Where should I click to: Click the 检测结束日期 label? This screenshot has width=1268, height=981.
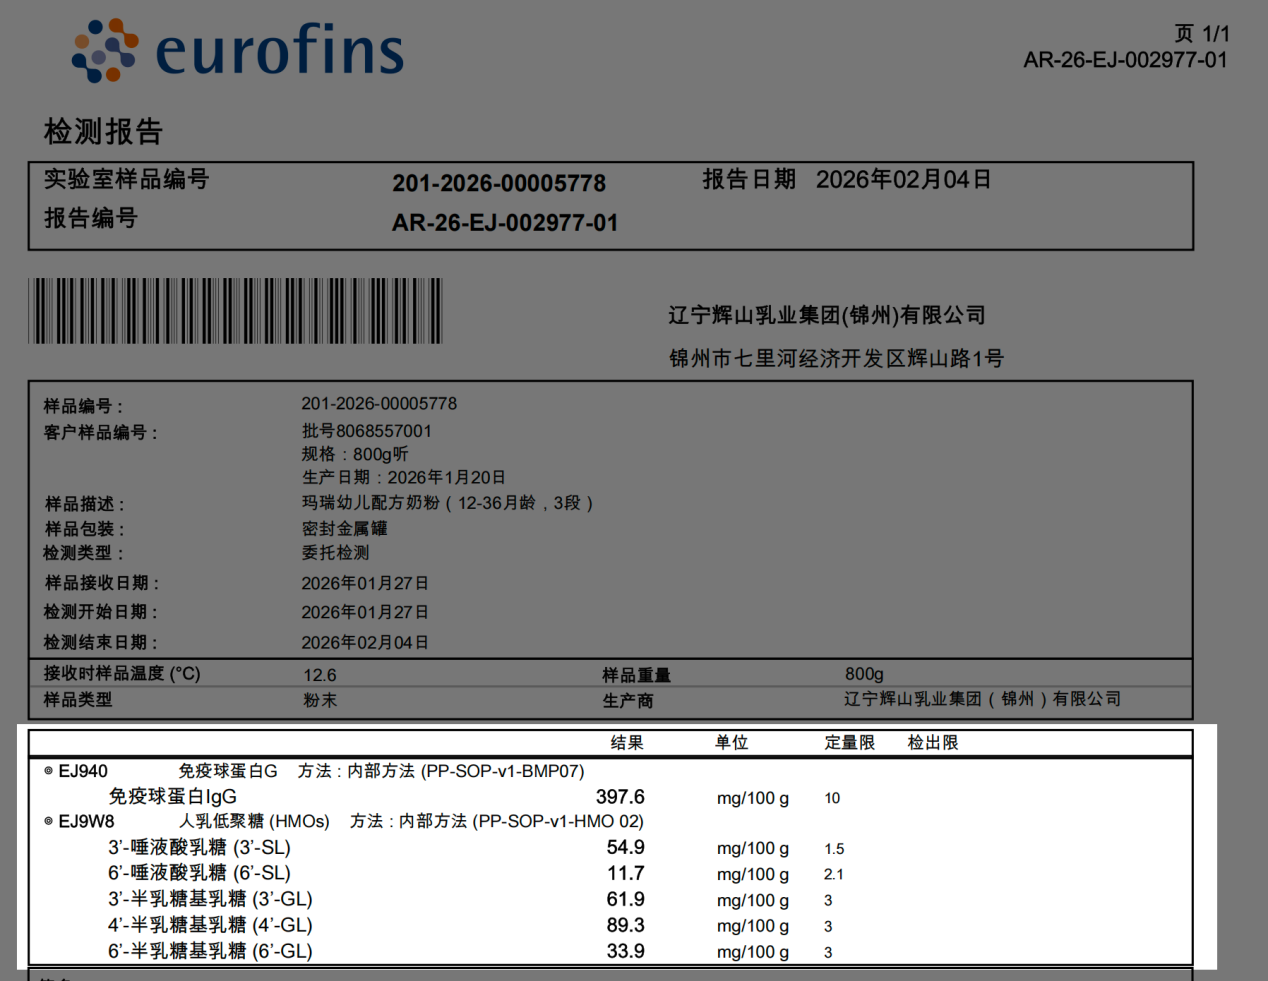pos(100,642)
